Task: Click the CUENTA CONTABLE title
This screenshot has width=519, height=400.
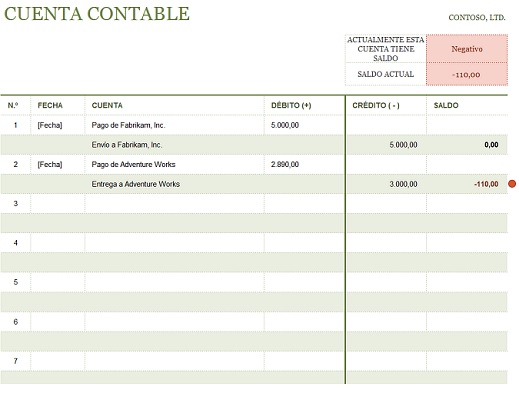Action: coord(97,14)
